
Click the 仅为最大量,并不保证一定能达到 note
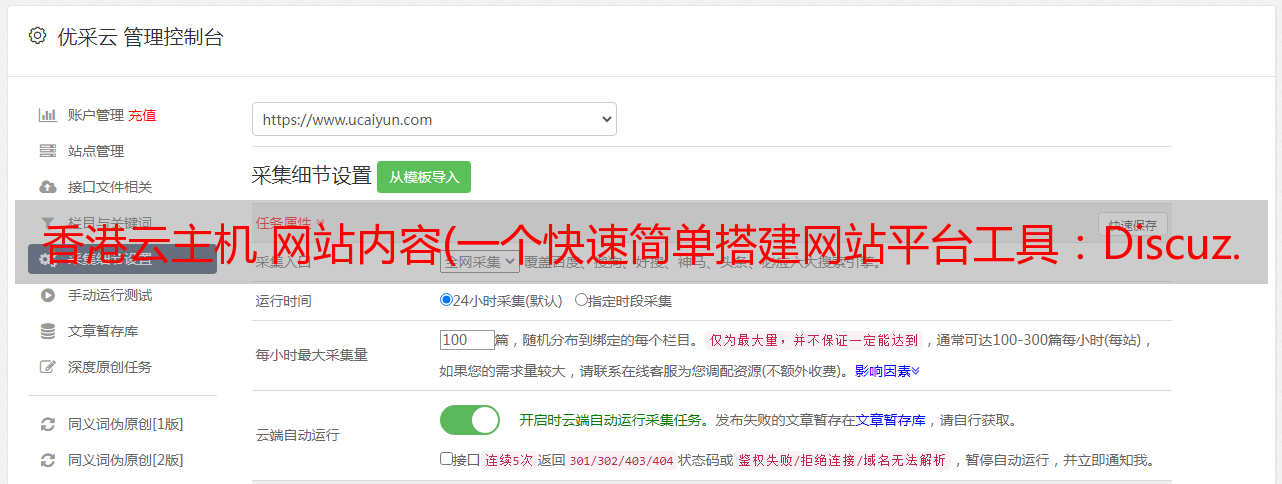coord(815,340)
